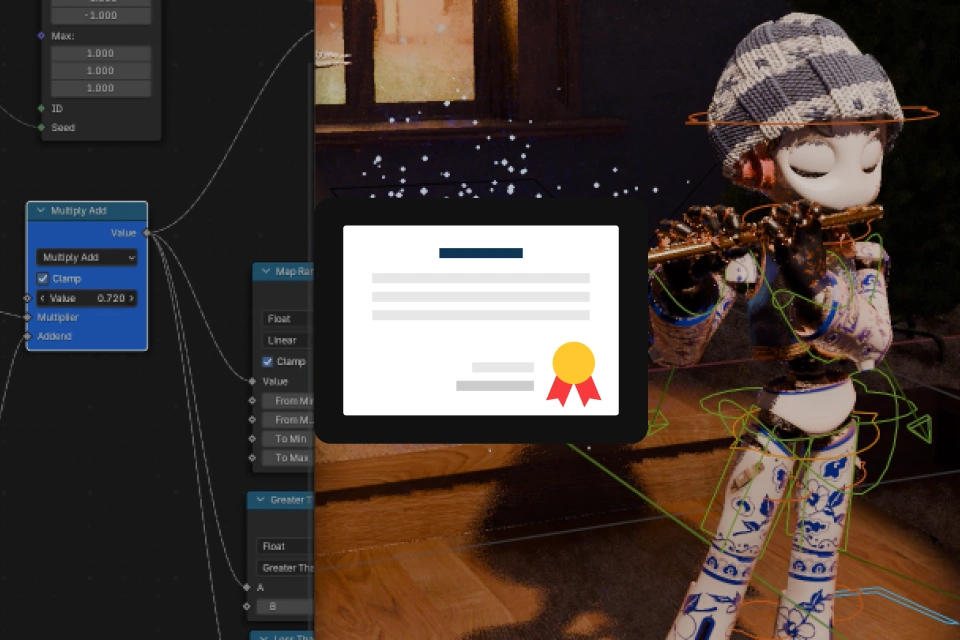This screenshot has height=640, width=960.
Task: Click the Max vector socket
Action: pyautogui.click(x=41, y=36)
